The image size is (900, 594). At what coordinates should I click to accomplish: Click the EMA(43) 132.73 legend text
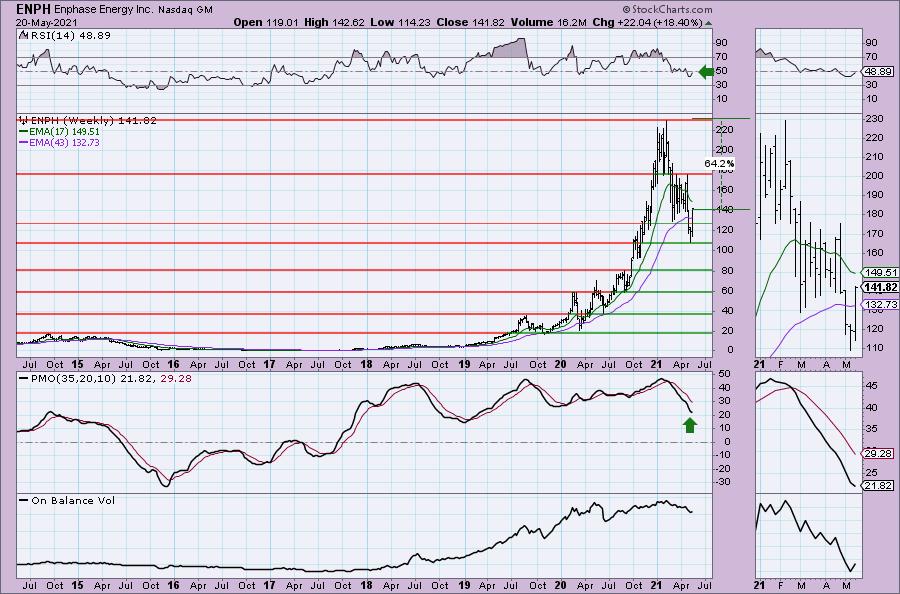[65, 142]
